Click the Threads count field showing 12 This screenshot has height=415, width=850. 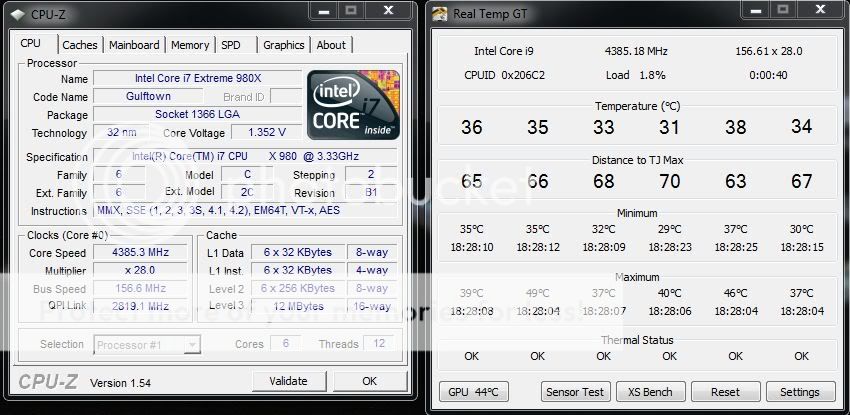click(x=380, y=343)
